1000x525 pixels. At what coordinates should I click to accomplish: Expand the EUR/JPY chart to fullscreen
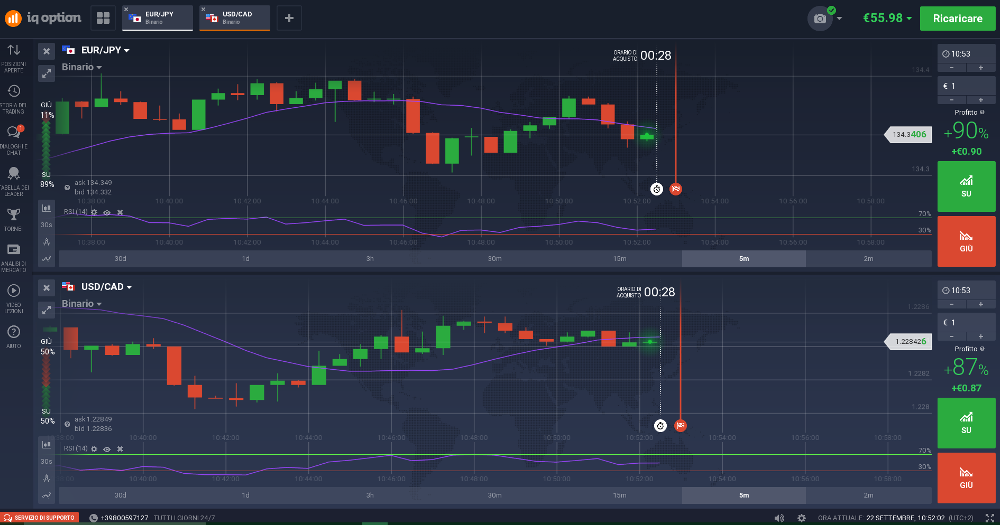(47, 74)
